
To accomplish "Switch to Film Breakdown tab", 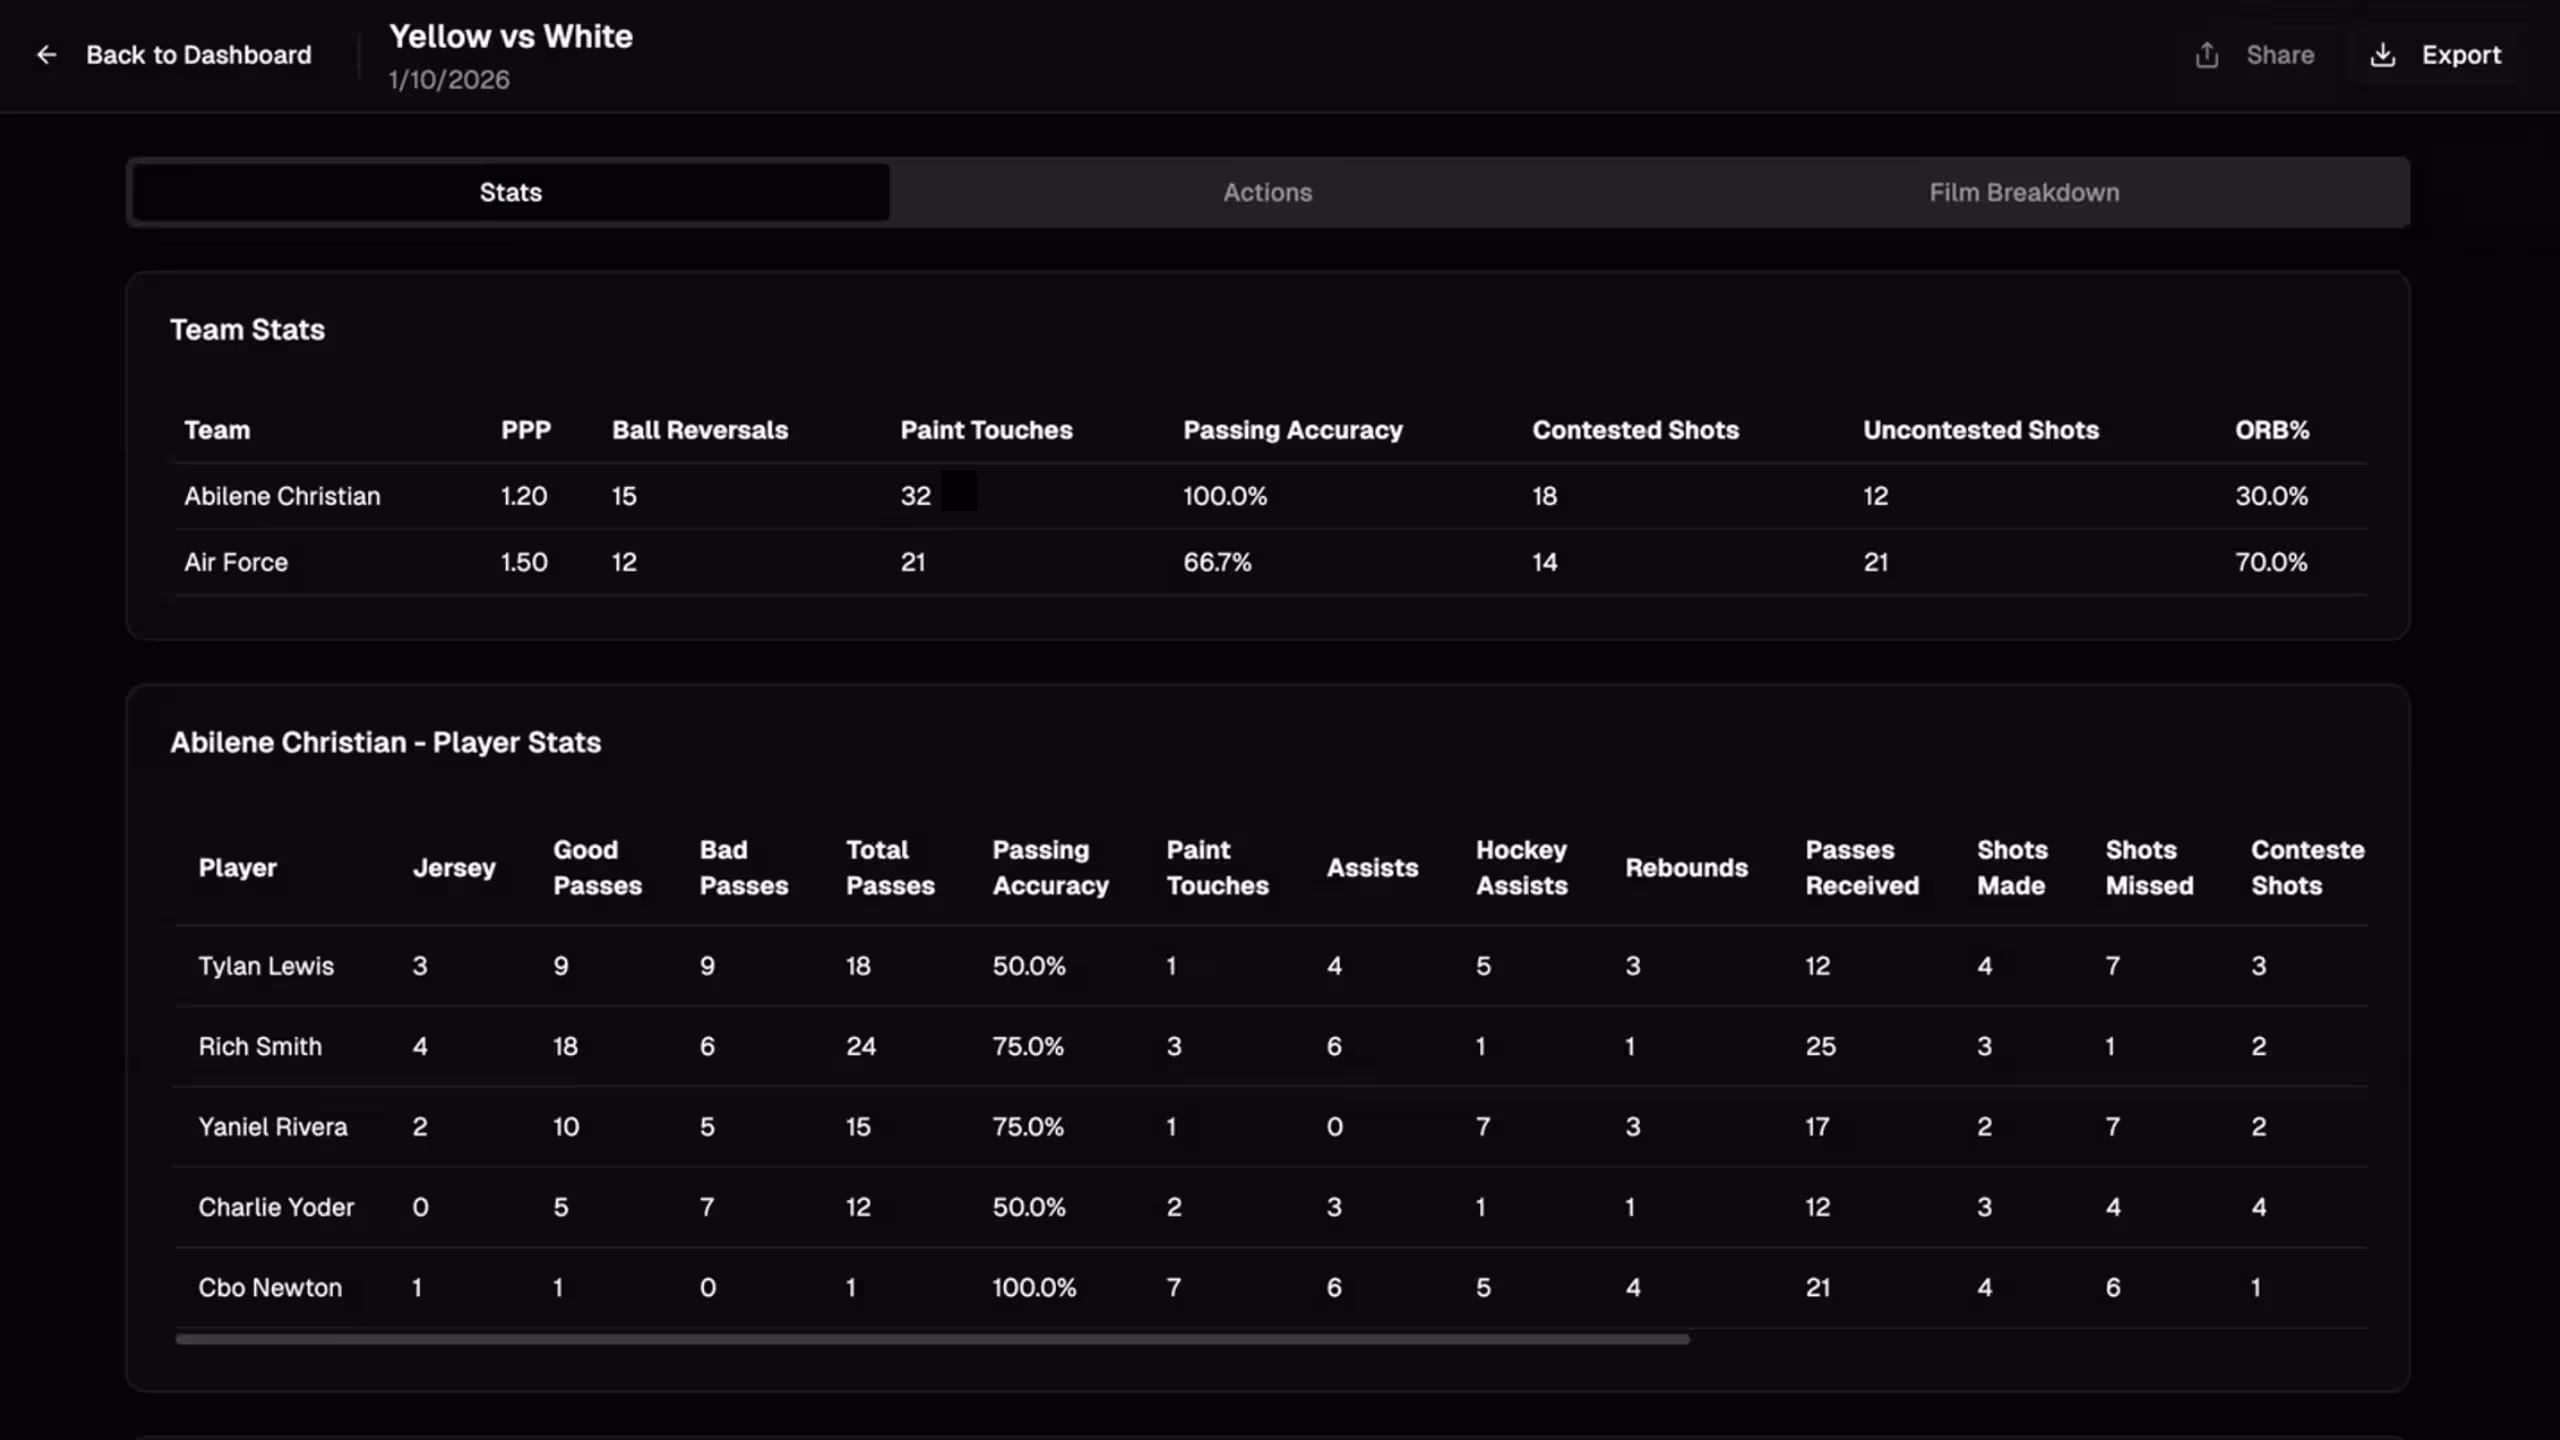I will [2023, 192].
